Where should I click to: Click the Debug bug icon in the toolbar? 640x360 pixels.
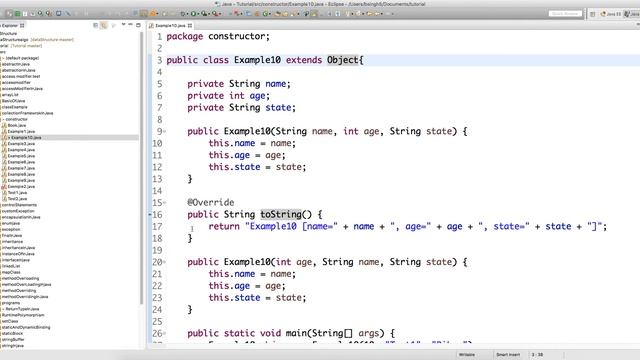click(182, 13)
